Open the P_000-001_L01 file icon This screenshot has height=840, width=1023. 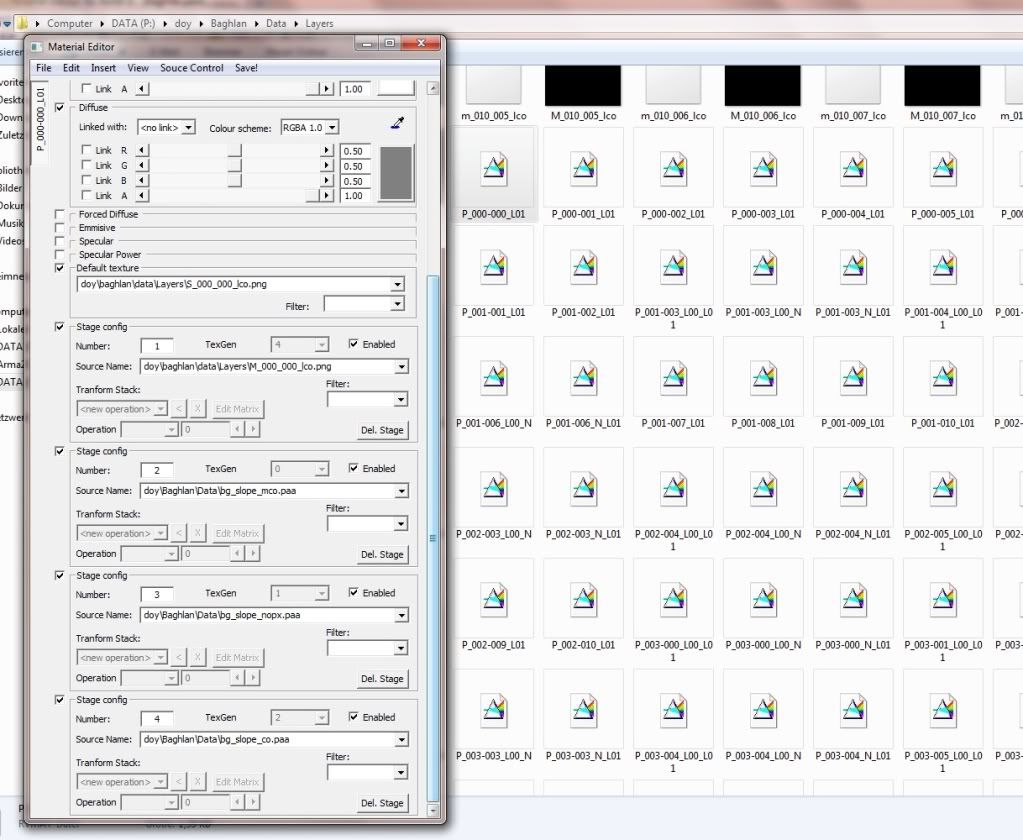584,170
